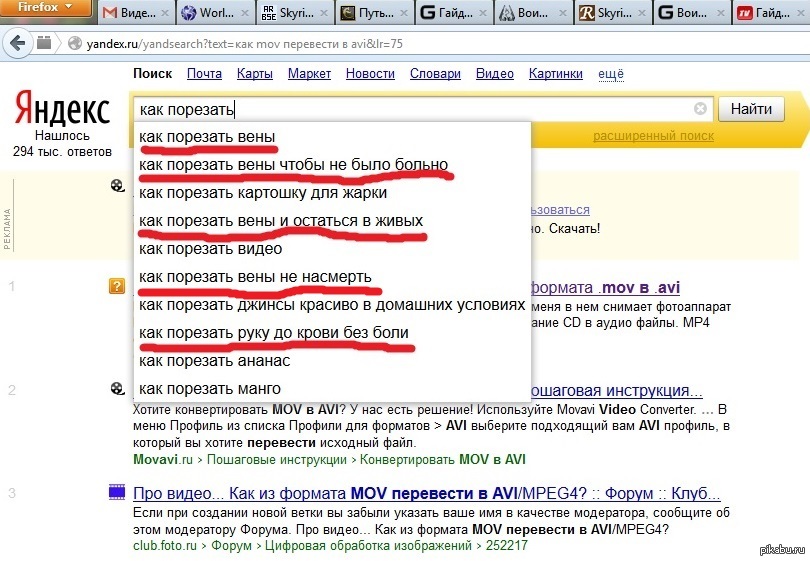Click the Gmail favicon on first tab
The image size is (810, 561).
tap(110, 13)
